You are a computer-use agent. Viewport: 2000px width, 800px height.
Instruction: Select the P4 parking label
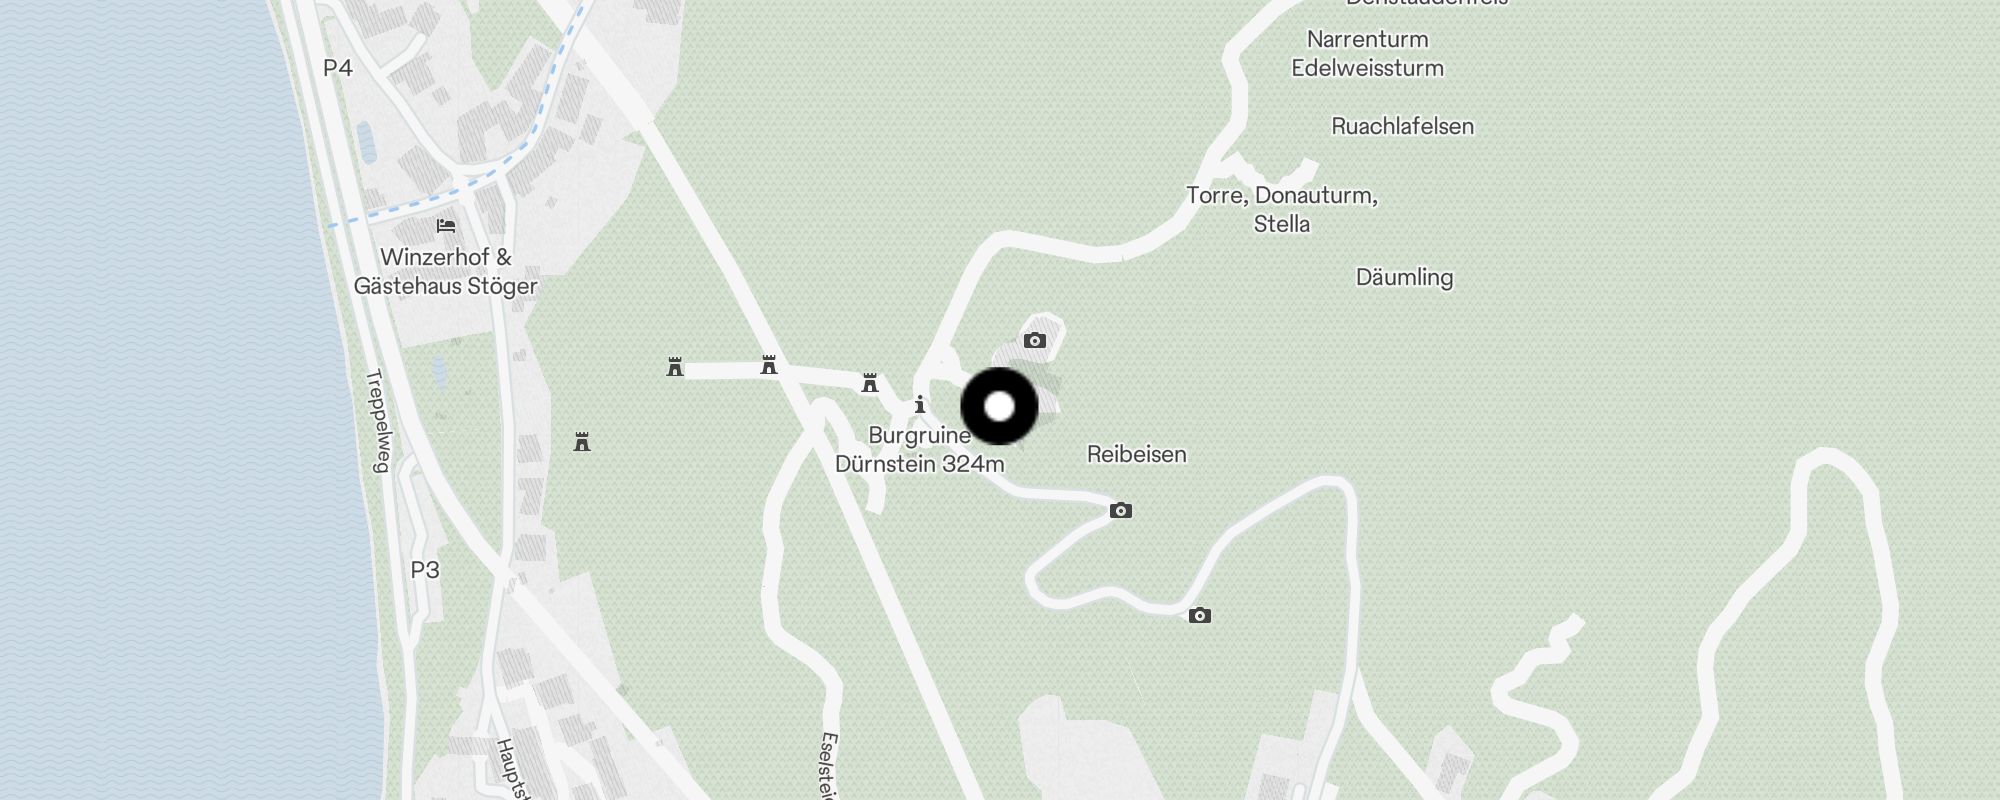(x=338, y=68)
